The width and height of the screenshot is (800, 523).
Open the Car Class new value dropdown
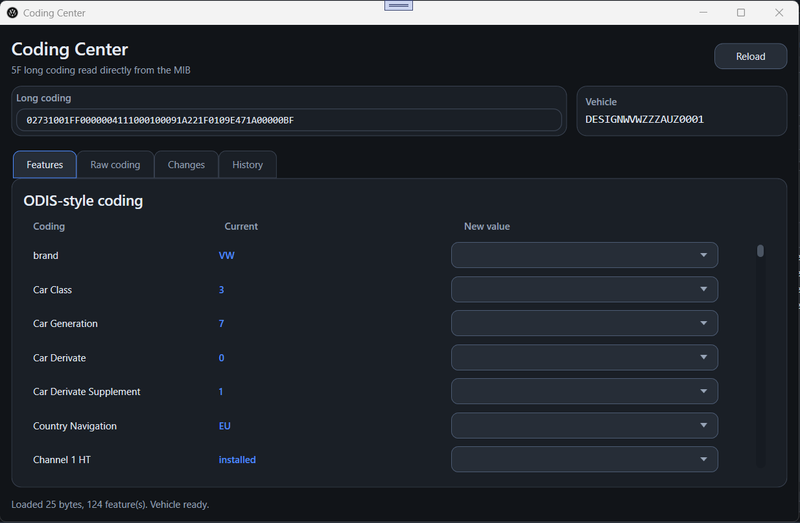pyautogui.click(x=584, y=289)
